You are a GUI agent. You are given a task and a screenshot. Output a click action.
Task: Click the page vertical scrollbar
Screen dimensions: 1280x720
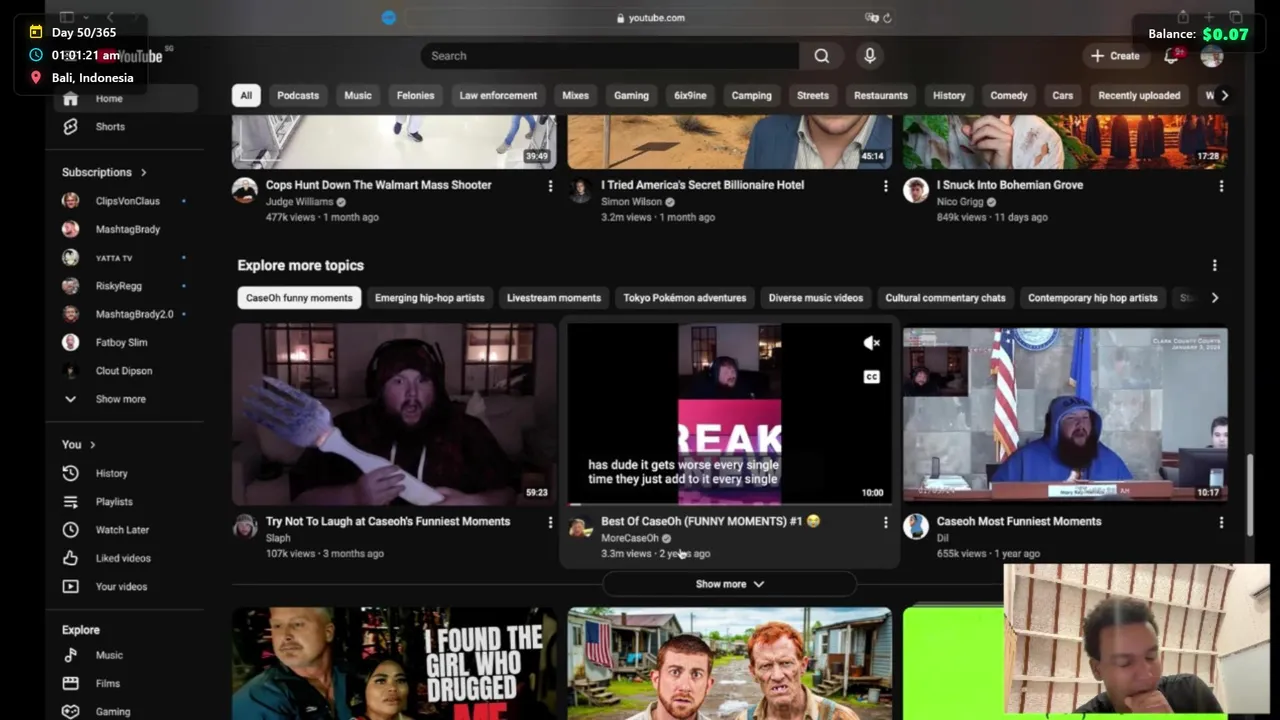coord(1249,495)
